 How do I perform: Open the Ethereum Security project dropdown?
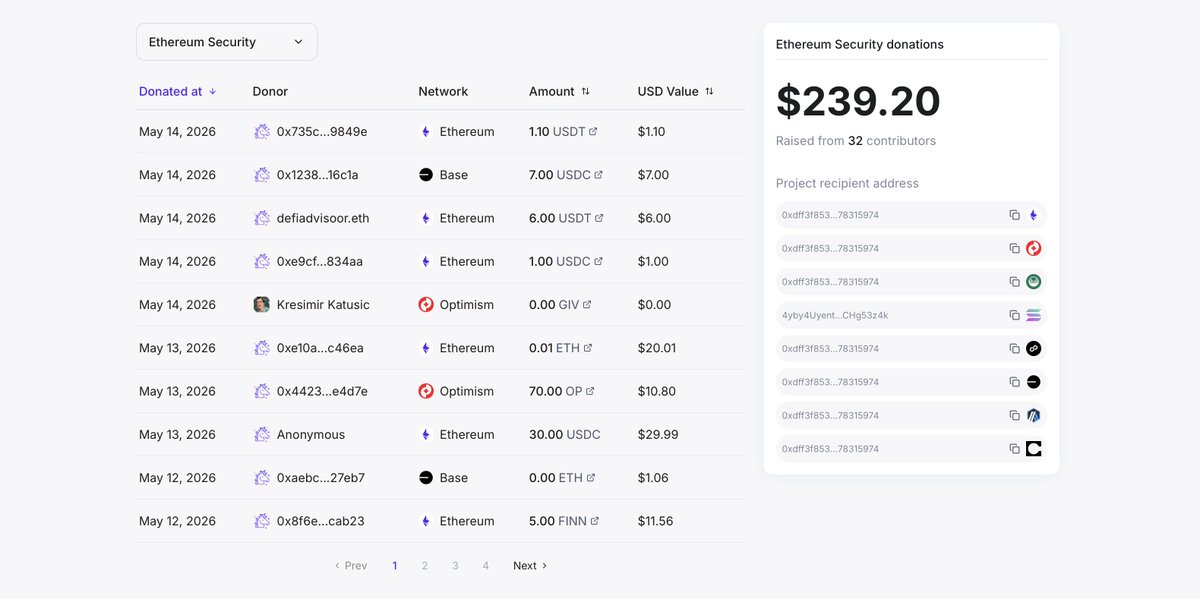coord(227,42)
